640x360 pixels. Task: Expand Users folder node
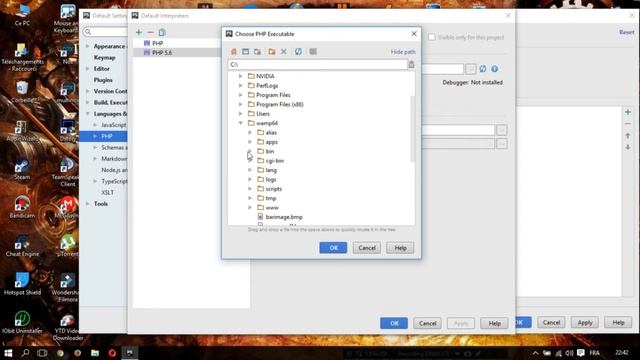point(241,113)
